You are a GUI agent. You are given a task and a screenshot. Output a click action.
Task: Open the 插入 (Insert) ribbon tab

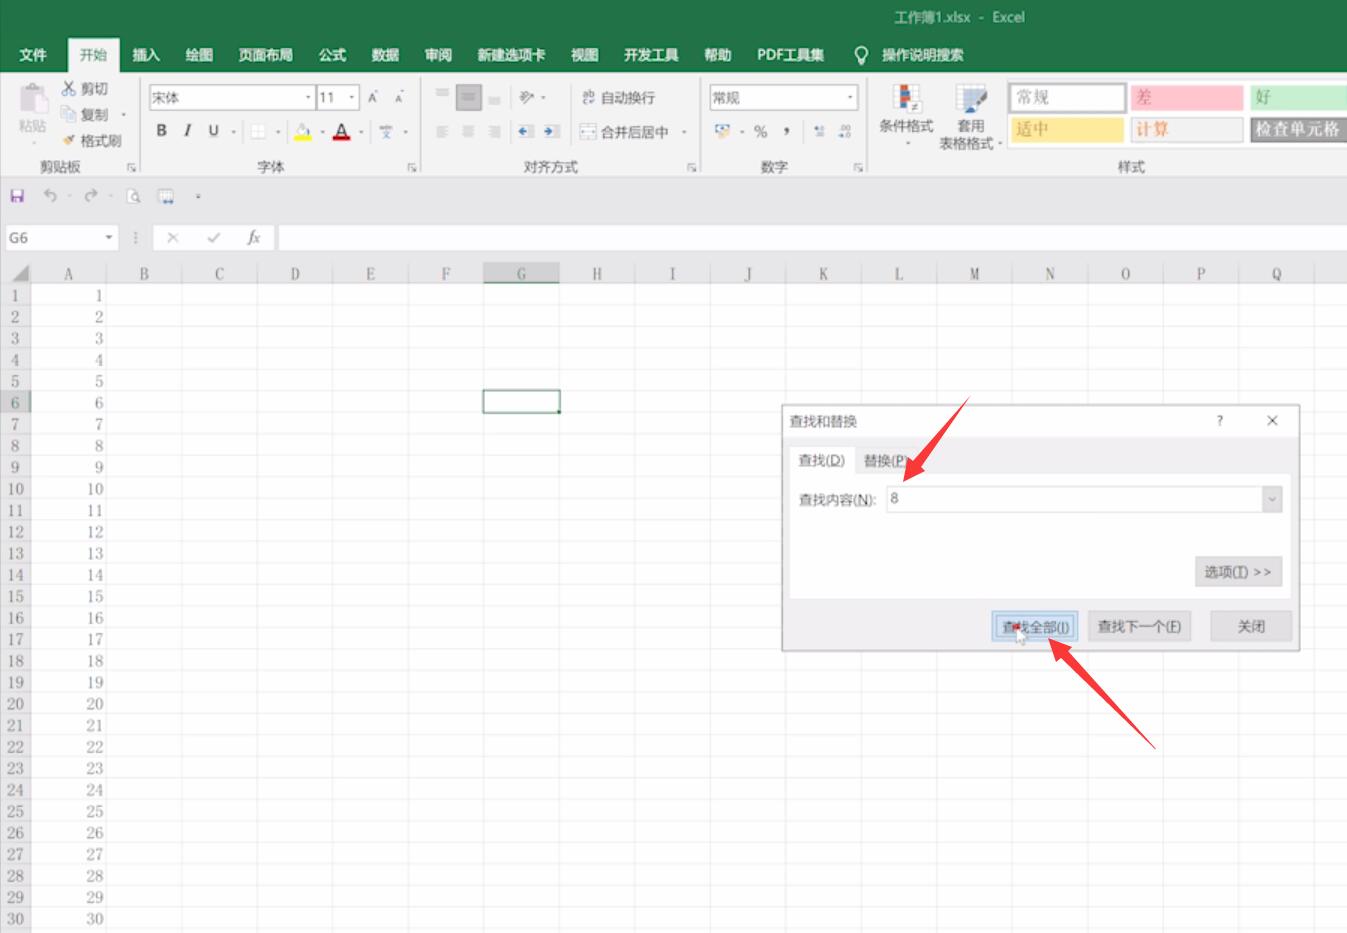click(146, 55)
